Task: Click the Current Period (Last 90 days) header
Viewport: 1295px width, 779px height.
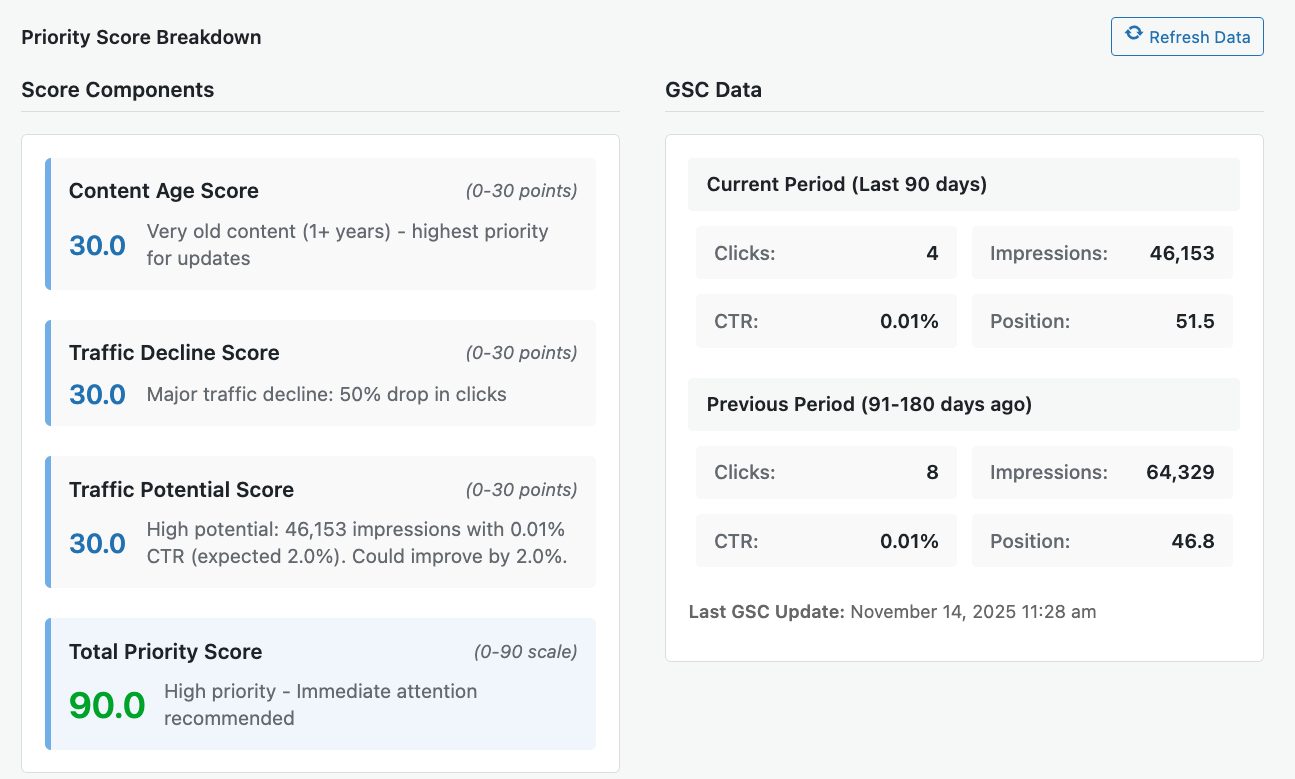Action: [x=847, y=184]
